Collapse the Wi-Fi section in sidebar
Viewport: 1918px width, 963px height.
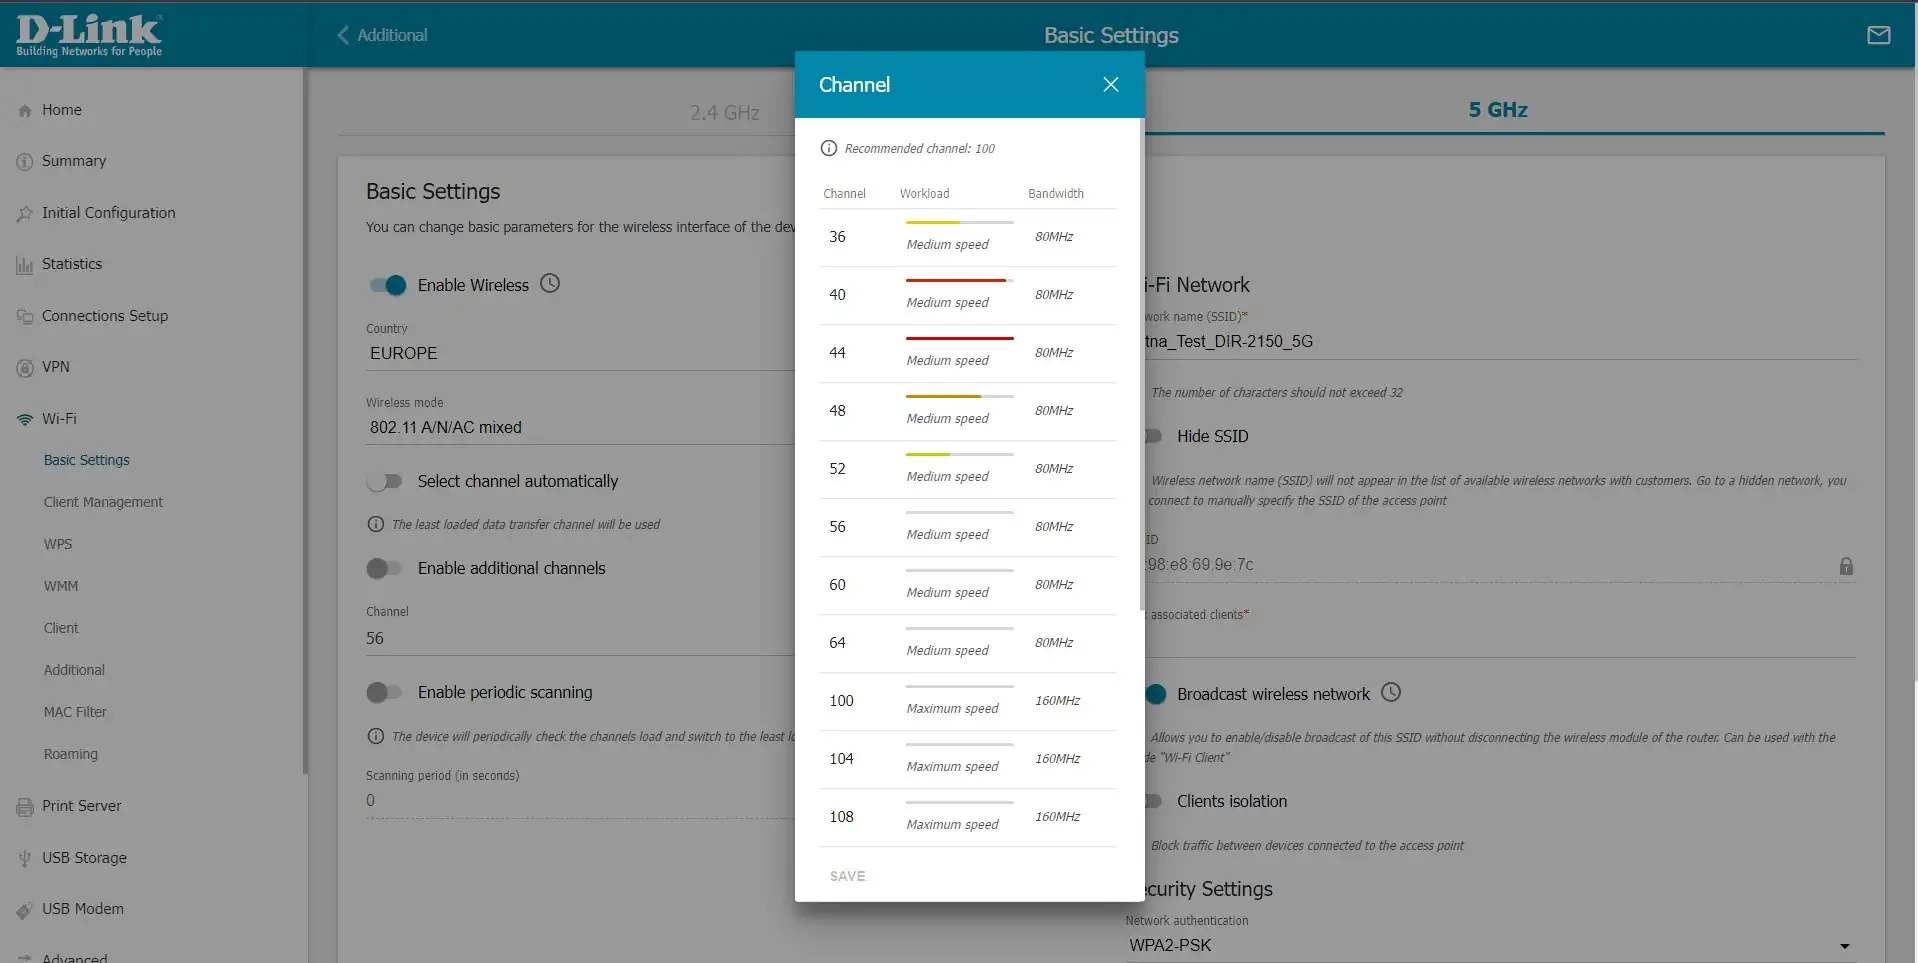tap(59, 419)
